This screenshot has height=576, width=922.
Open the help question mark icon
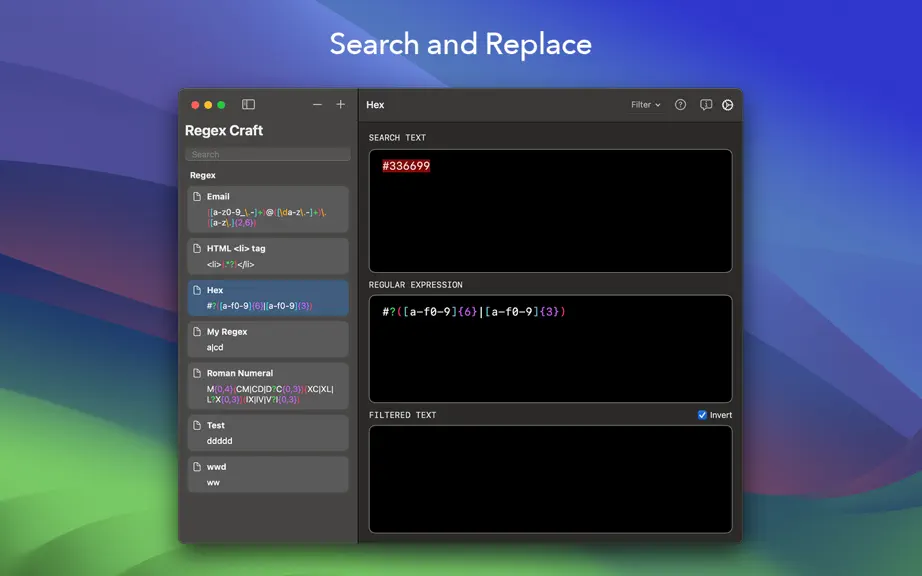tap(680, 105)
